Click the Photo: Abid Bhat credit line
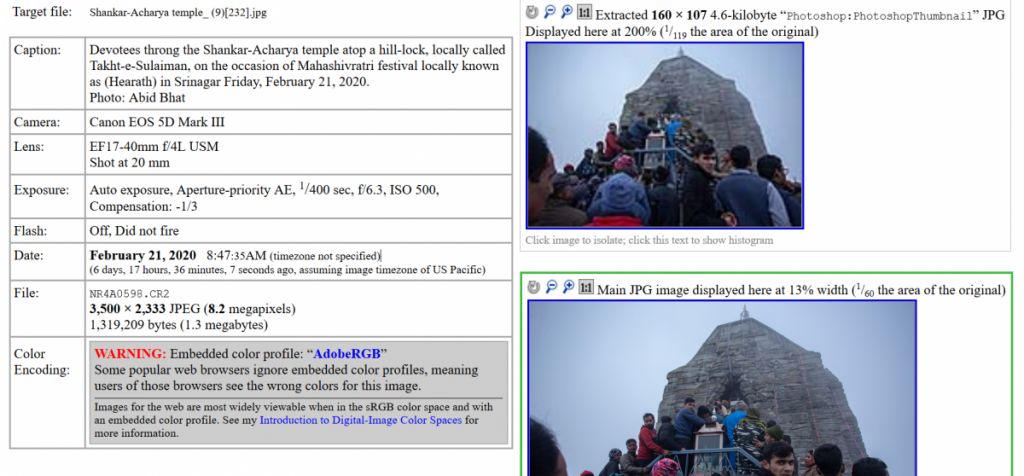This screenshot has width=1024, height=476. coord(136,97)
